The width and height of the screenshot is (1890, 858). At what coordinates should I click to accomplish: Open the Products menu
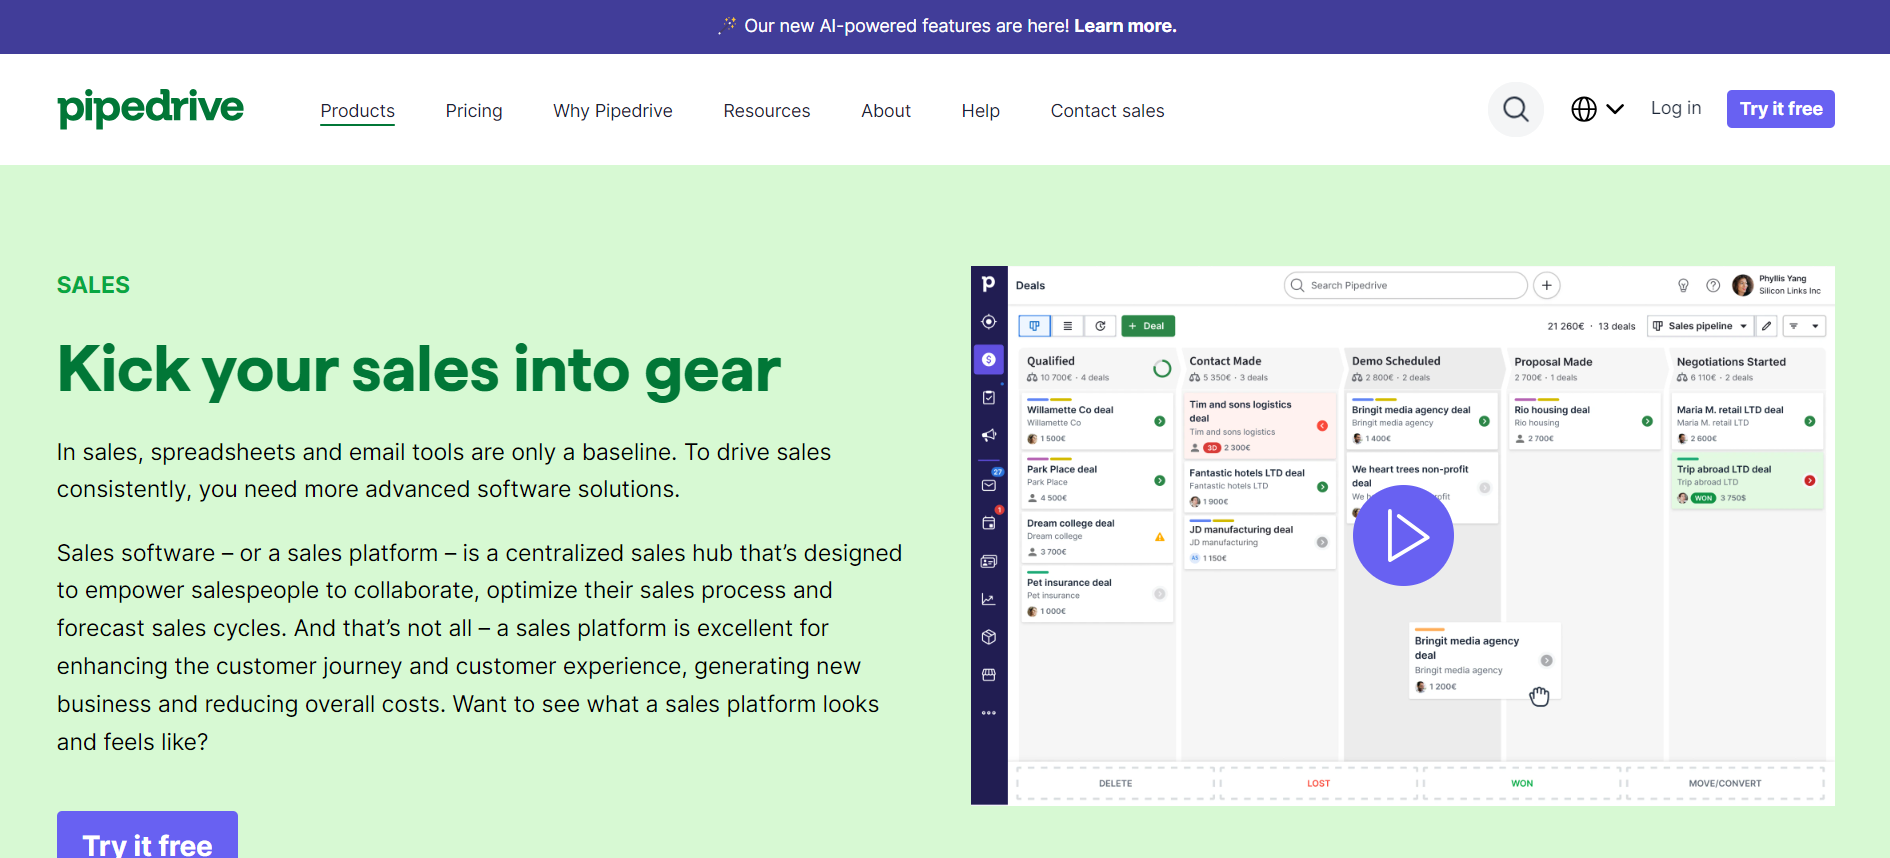[x=357, y=111]
